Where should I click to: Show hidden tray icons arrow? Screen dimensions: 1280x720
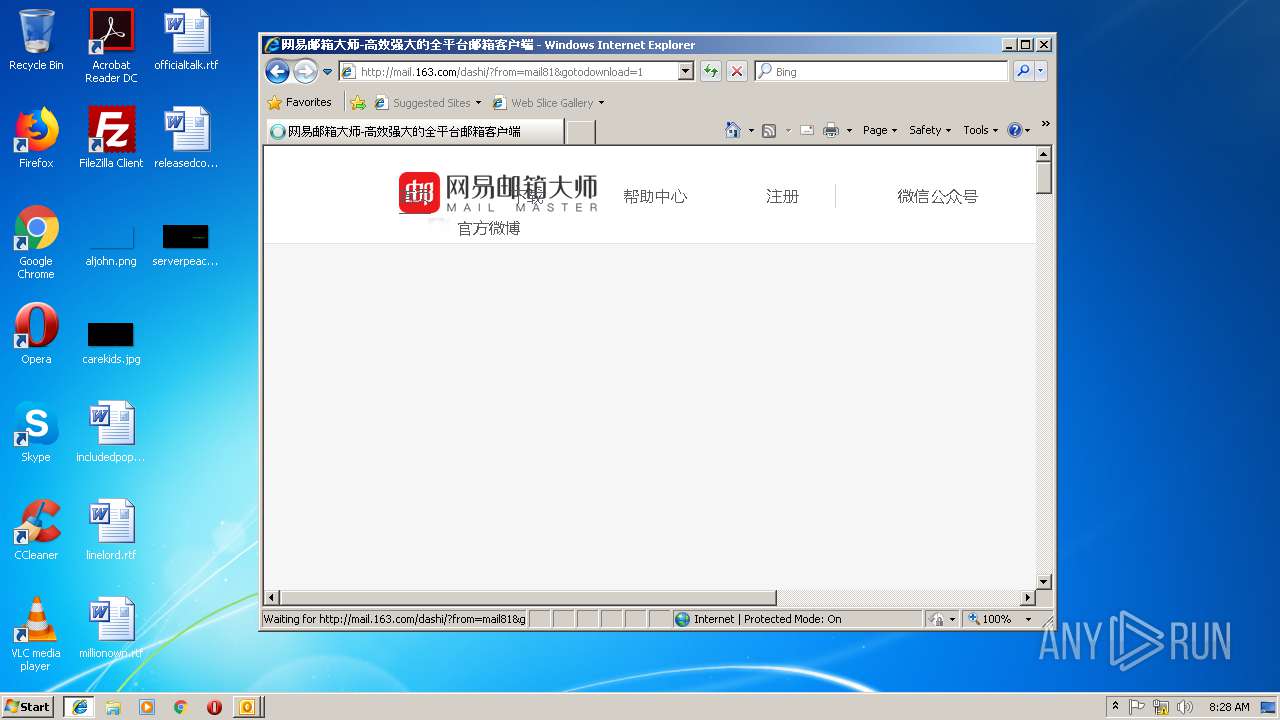pos(1116,707)
